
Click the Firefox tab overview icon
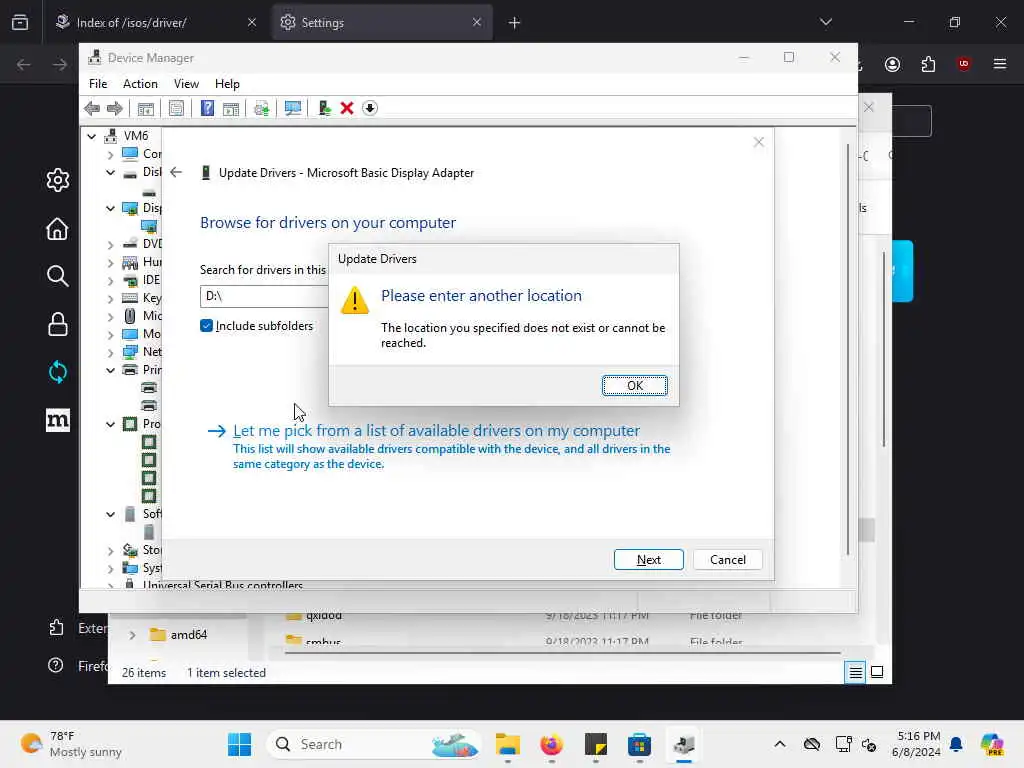20,22
